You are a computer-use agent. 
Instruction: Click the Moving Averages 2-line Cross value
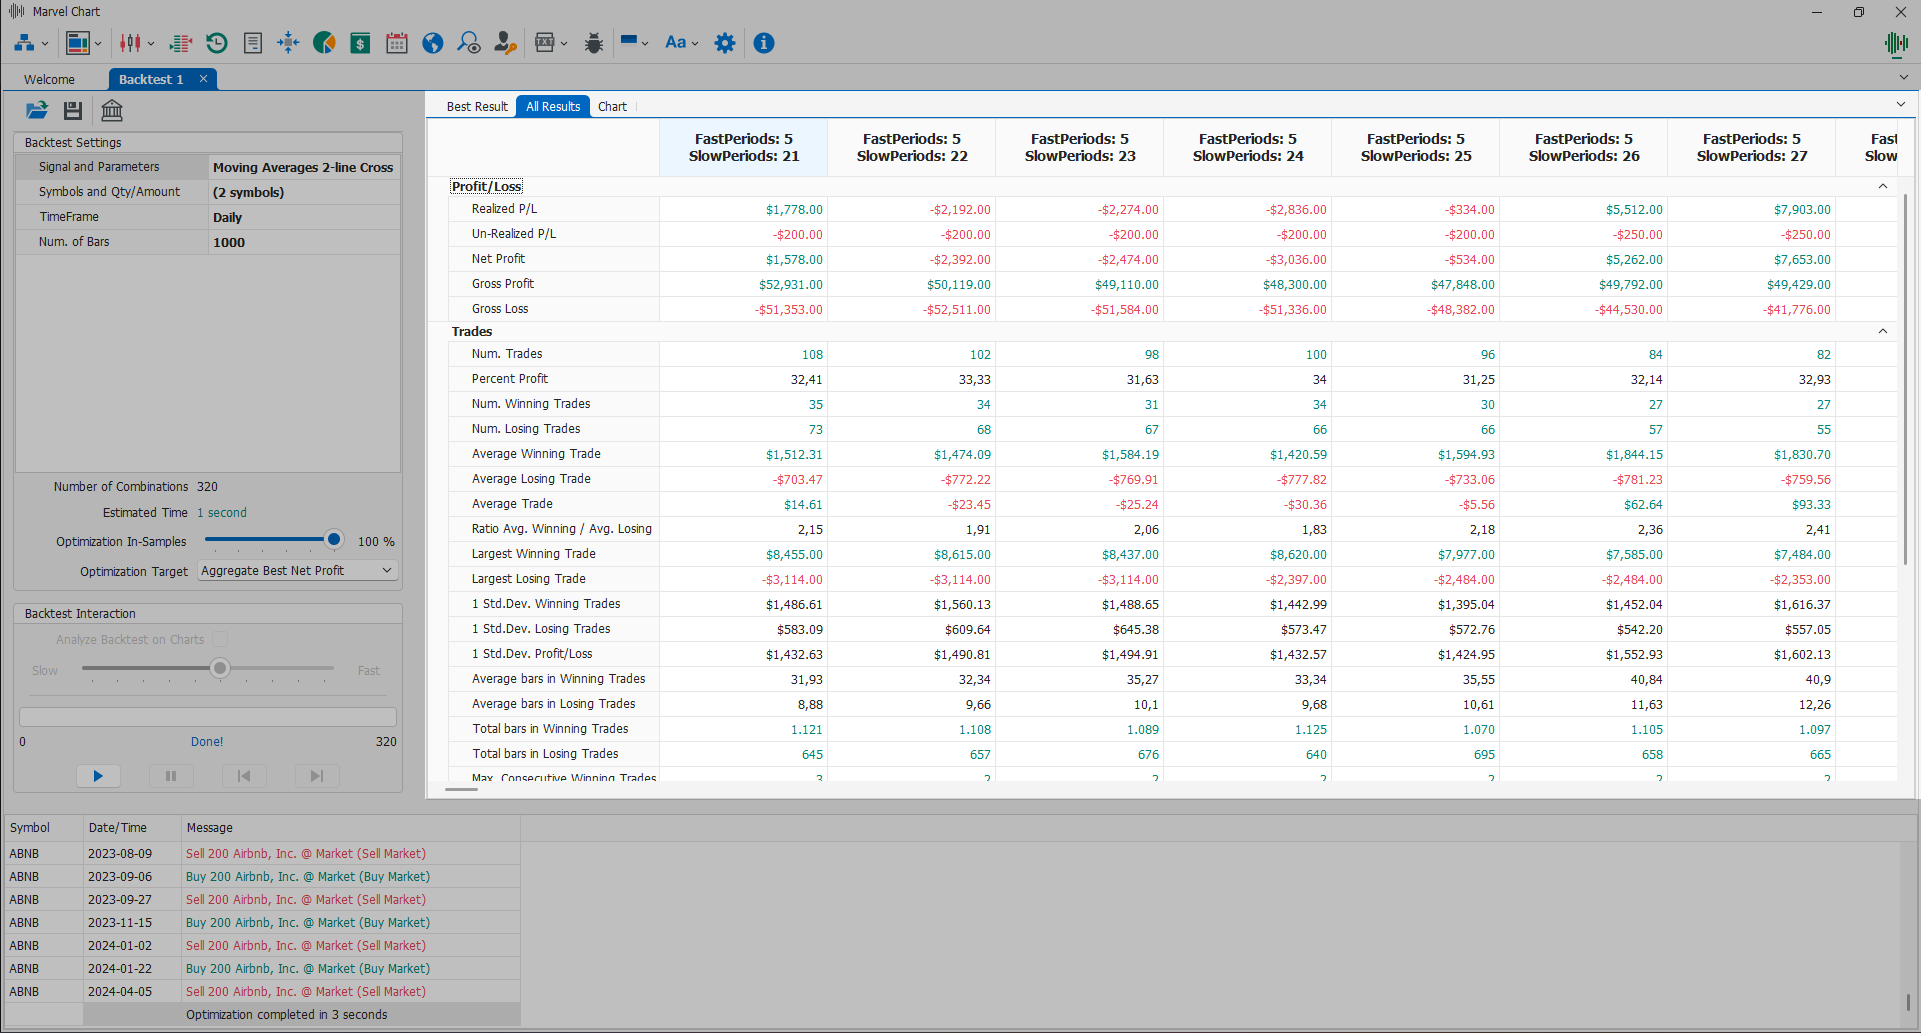[304, 167]
